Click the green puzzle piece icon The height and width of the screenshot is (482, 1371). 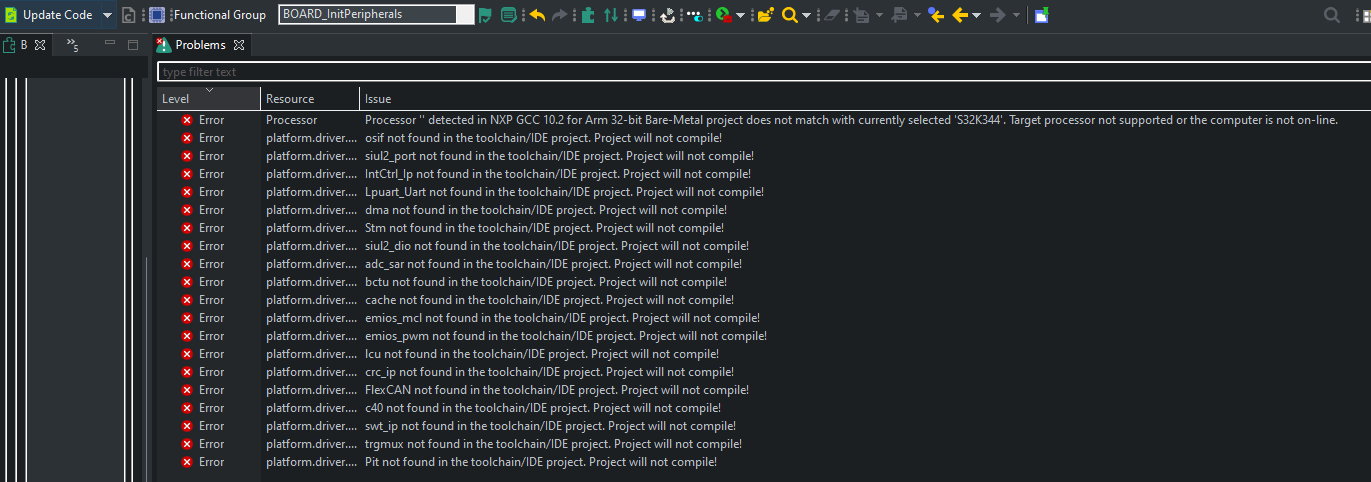[x=588, y=15]
